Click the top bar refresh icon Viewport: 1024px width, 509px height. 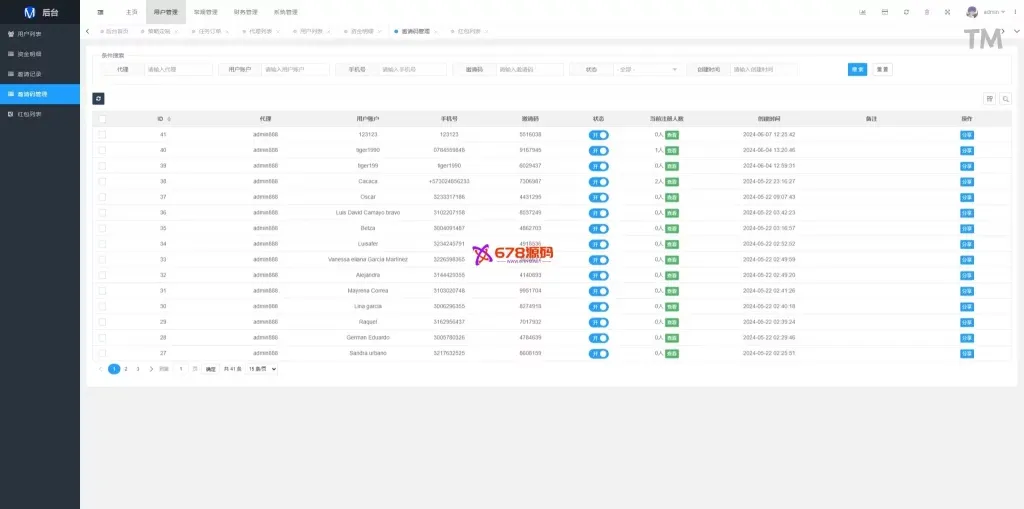[906, 12]
